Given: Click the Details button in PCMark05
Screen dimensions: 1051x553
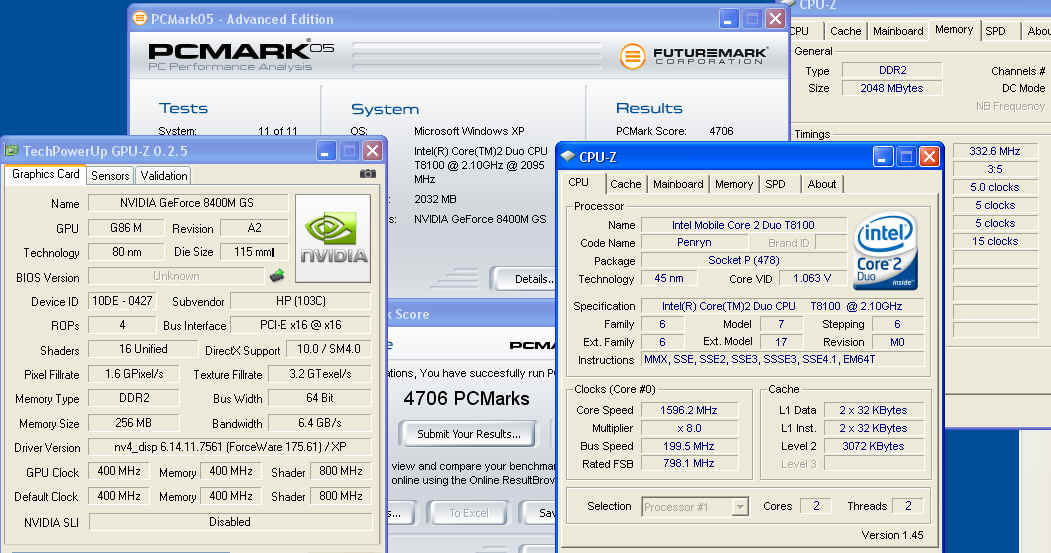Looking at the screenshot, I should 526,279.
